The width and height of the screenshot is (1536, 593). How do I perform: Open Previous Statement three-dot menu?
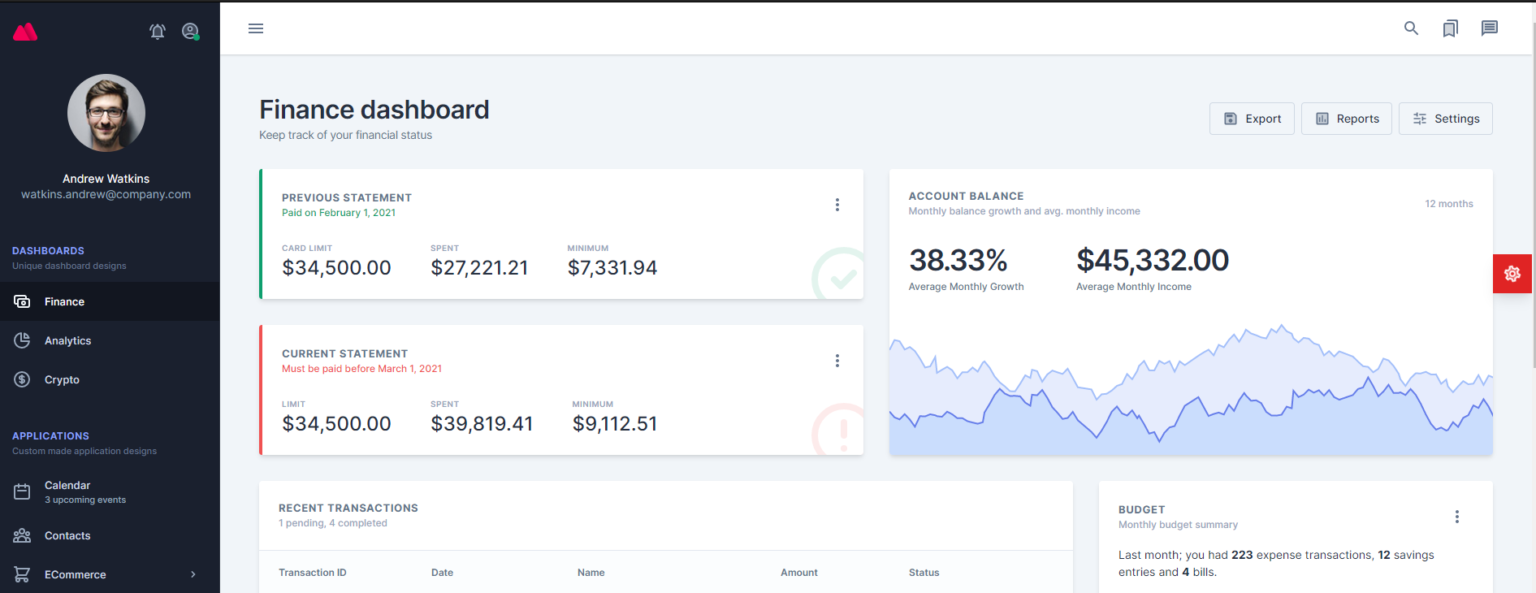pyautogui.click(x=837, y=205)
